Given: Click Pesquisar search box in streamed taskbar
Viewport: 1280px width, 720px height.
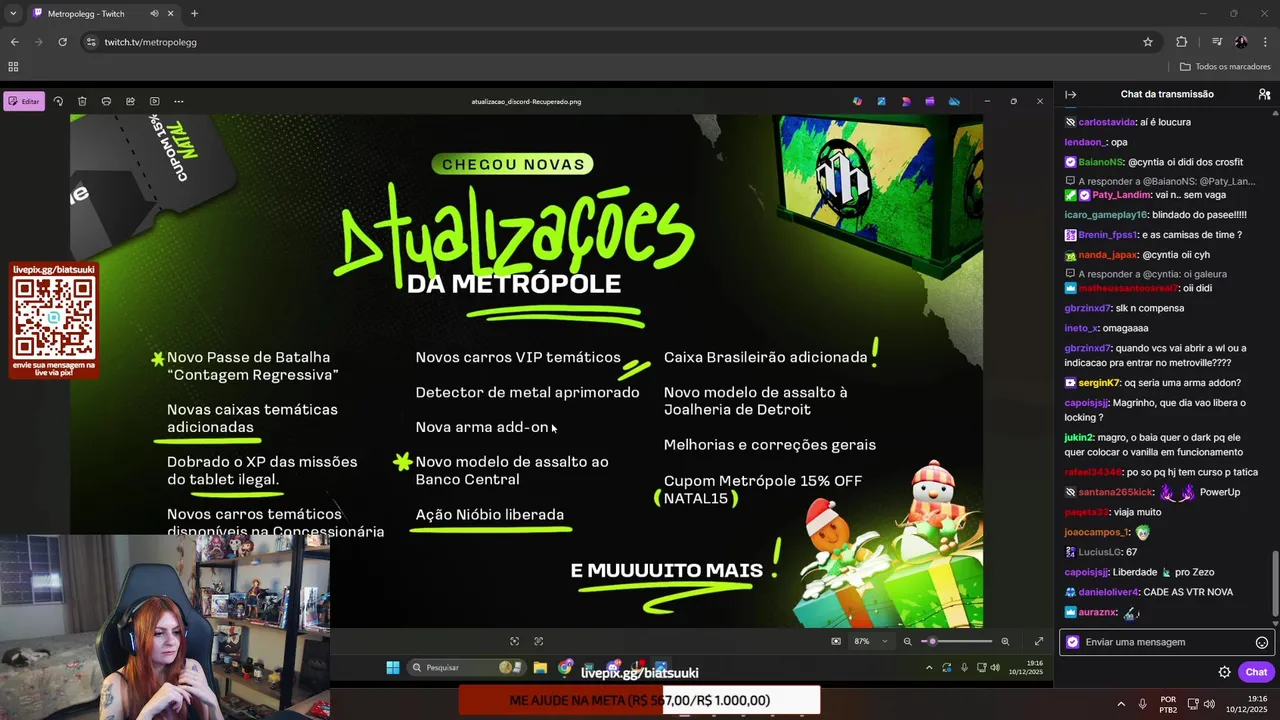Looking at the screenshot, I should tap(466, 668).
